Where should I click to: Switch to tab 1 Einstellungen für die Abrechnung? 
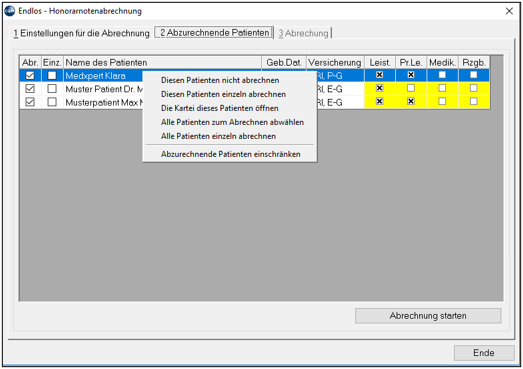pos(81,33)
